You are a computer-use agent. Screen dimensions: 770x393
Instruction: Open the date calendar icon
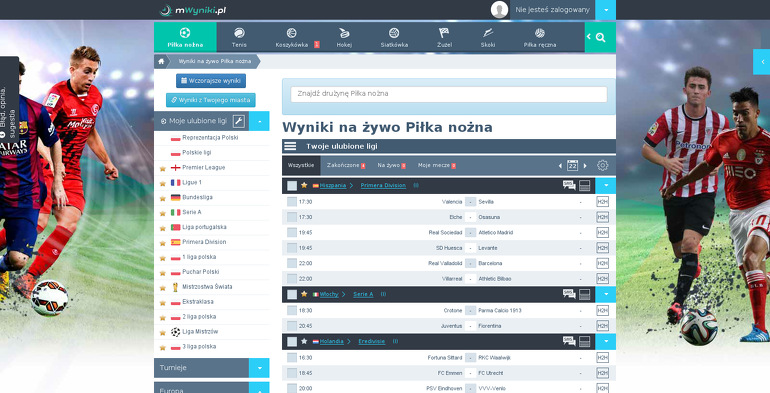click(x=572, y=166)
